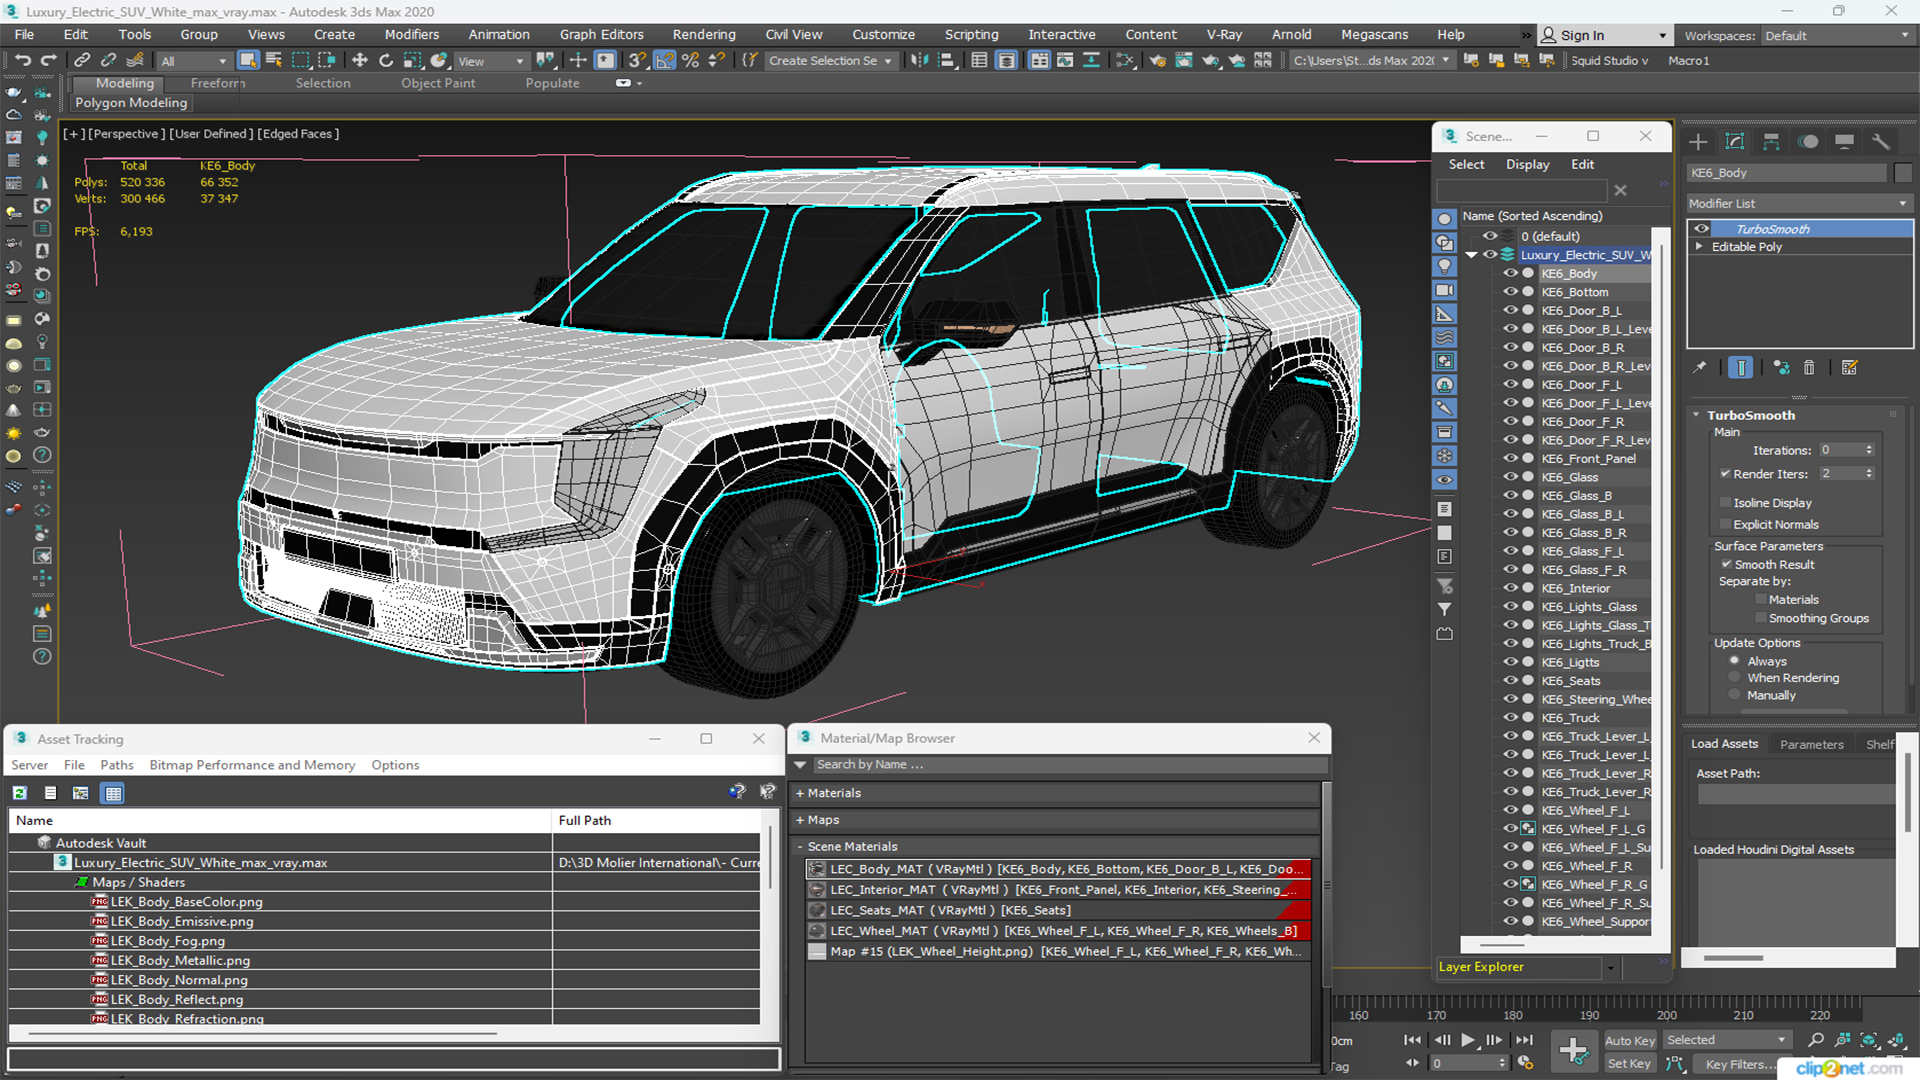
Task: Activate the Select and Uniform Scale tool
Action: (x=412, y=60)
